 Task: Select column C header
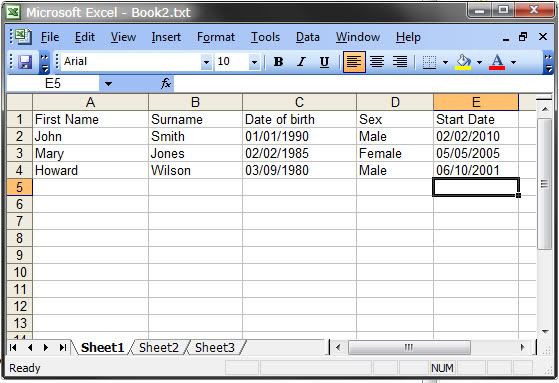coord(299,102)
